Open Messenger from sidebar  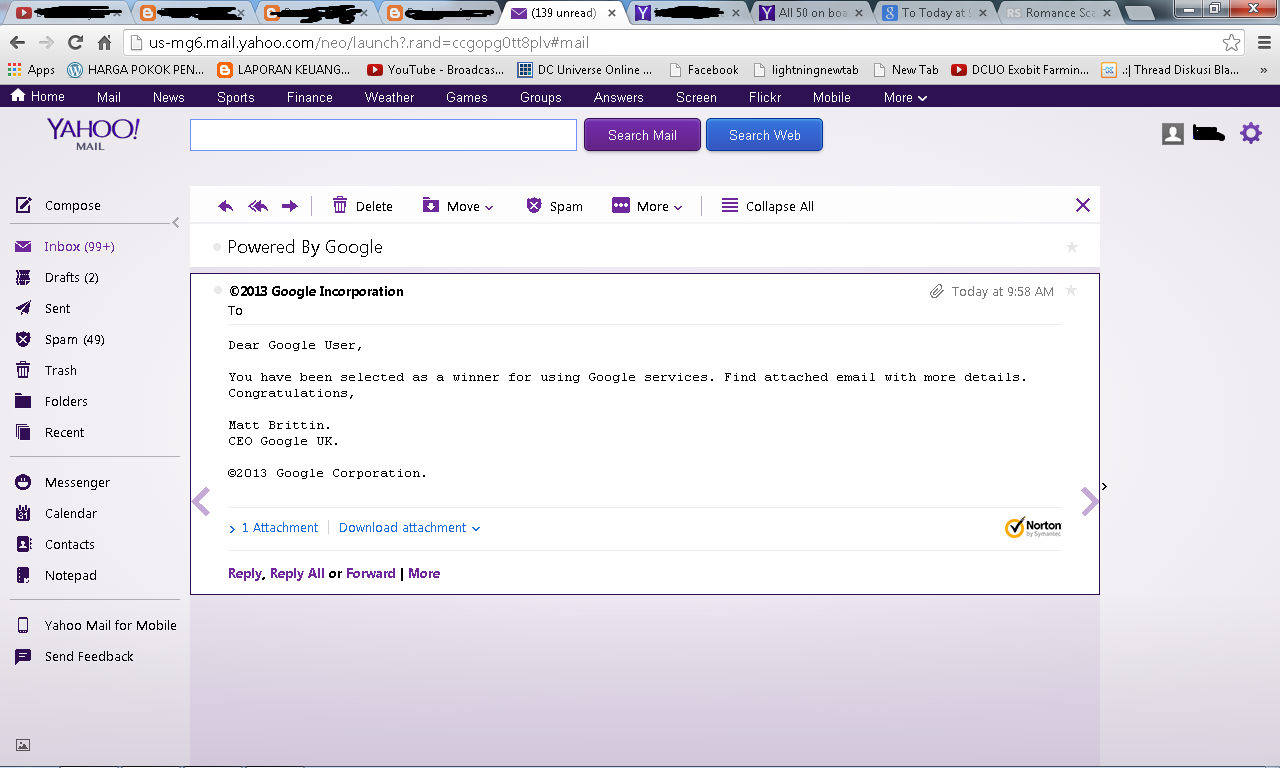tap(63, 482)
